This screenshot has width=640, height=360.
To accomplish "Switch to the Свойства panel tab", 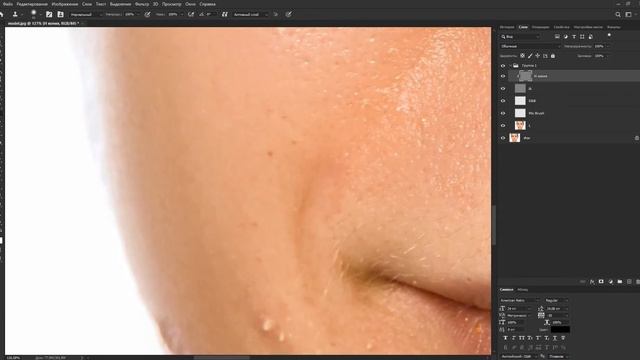I will (x=562, y=27).
